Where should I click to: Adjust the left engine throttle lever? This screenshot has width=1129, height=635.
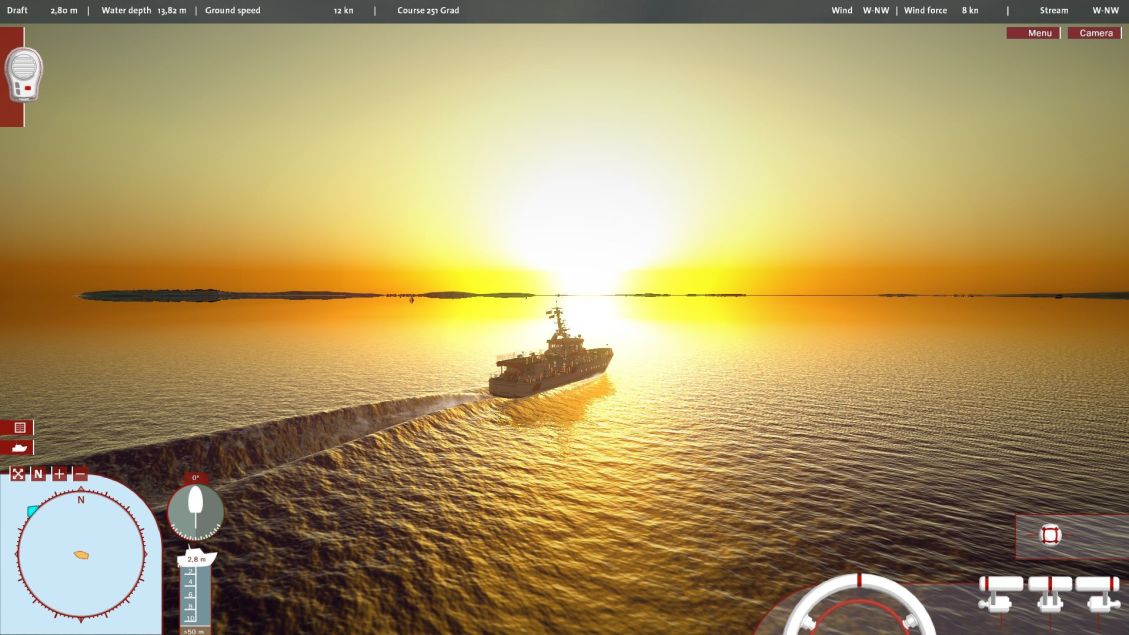coord(1000,594)
